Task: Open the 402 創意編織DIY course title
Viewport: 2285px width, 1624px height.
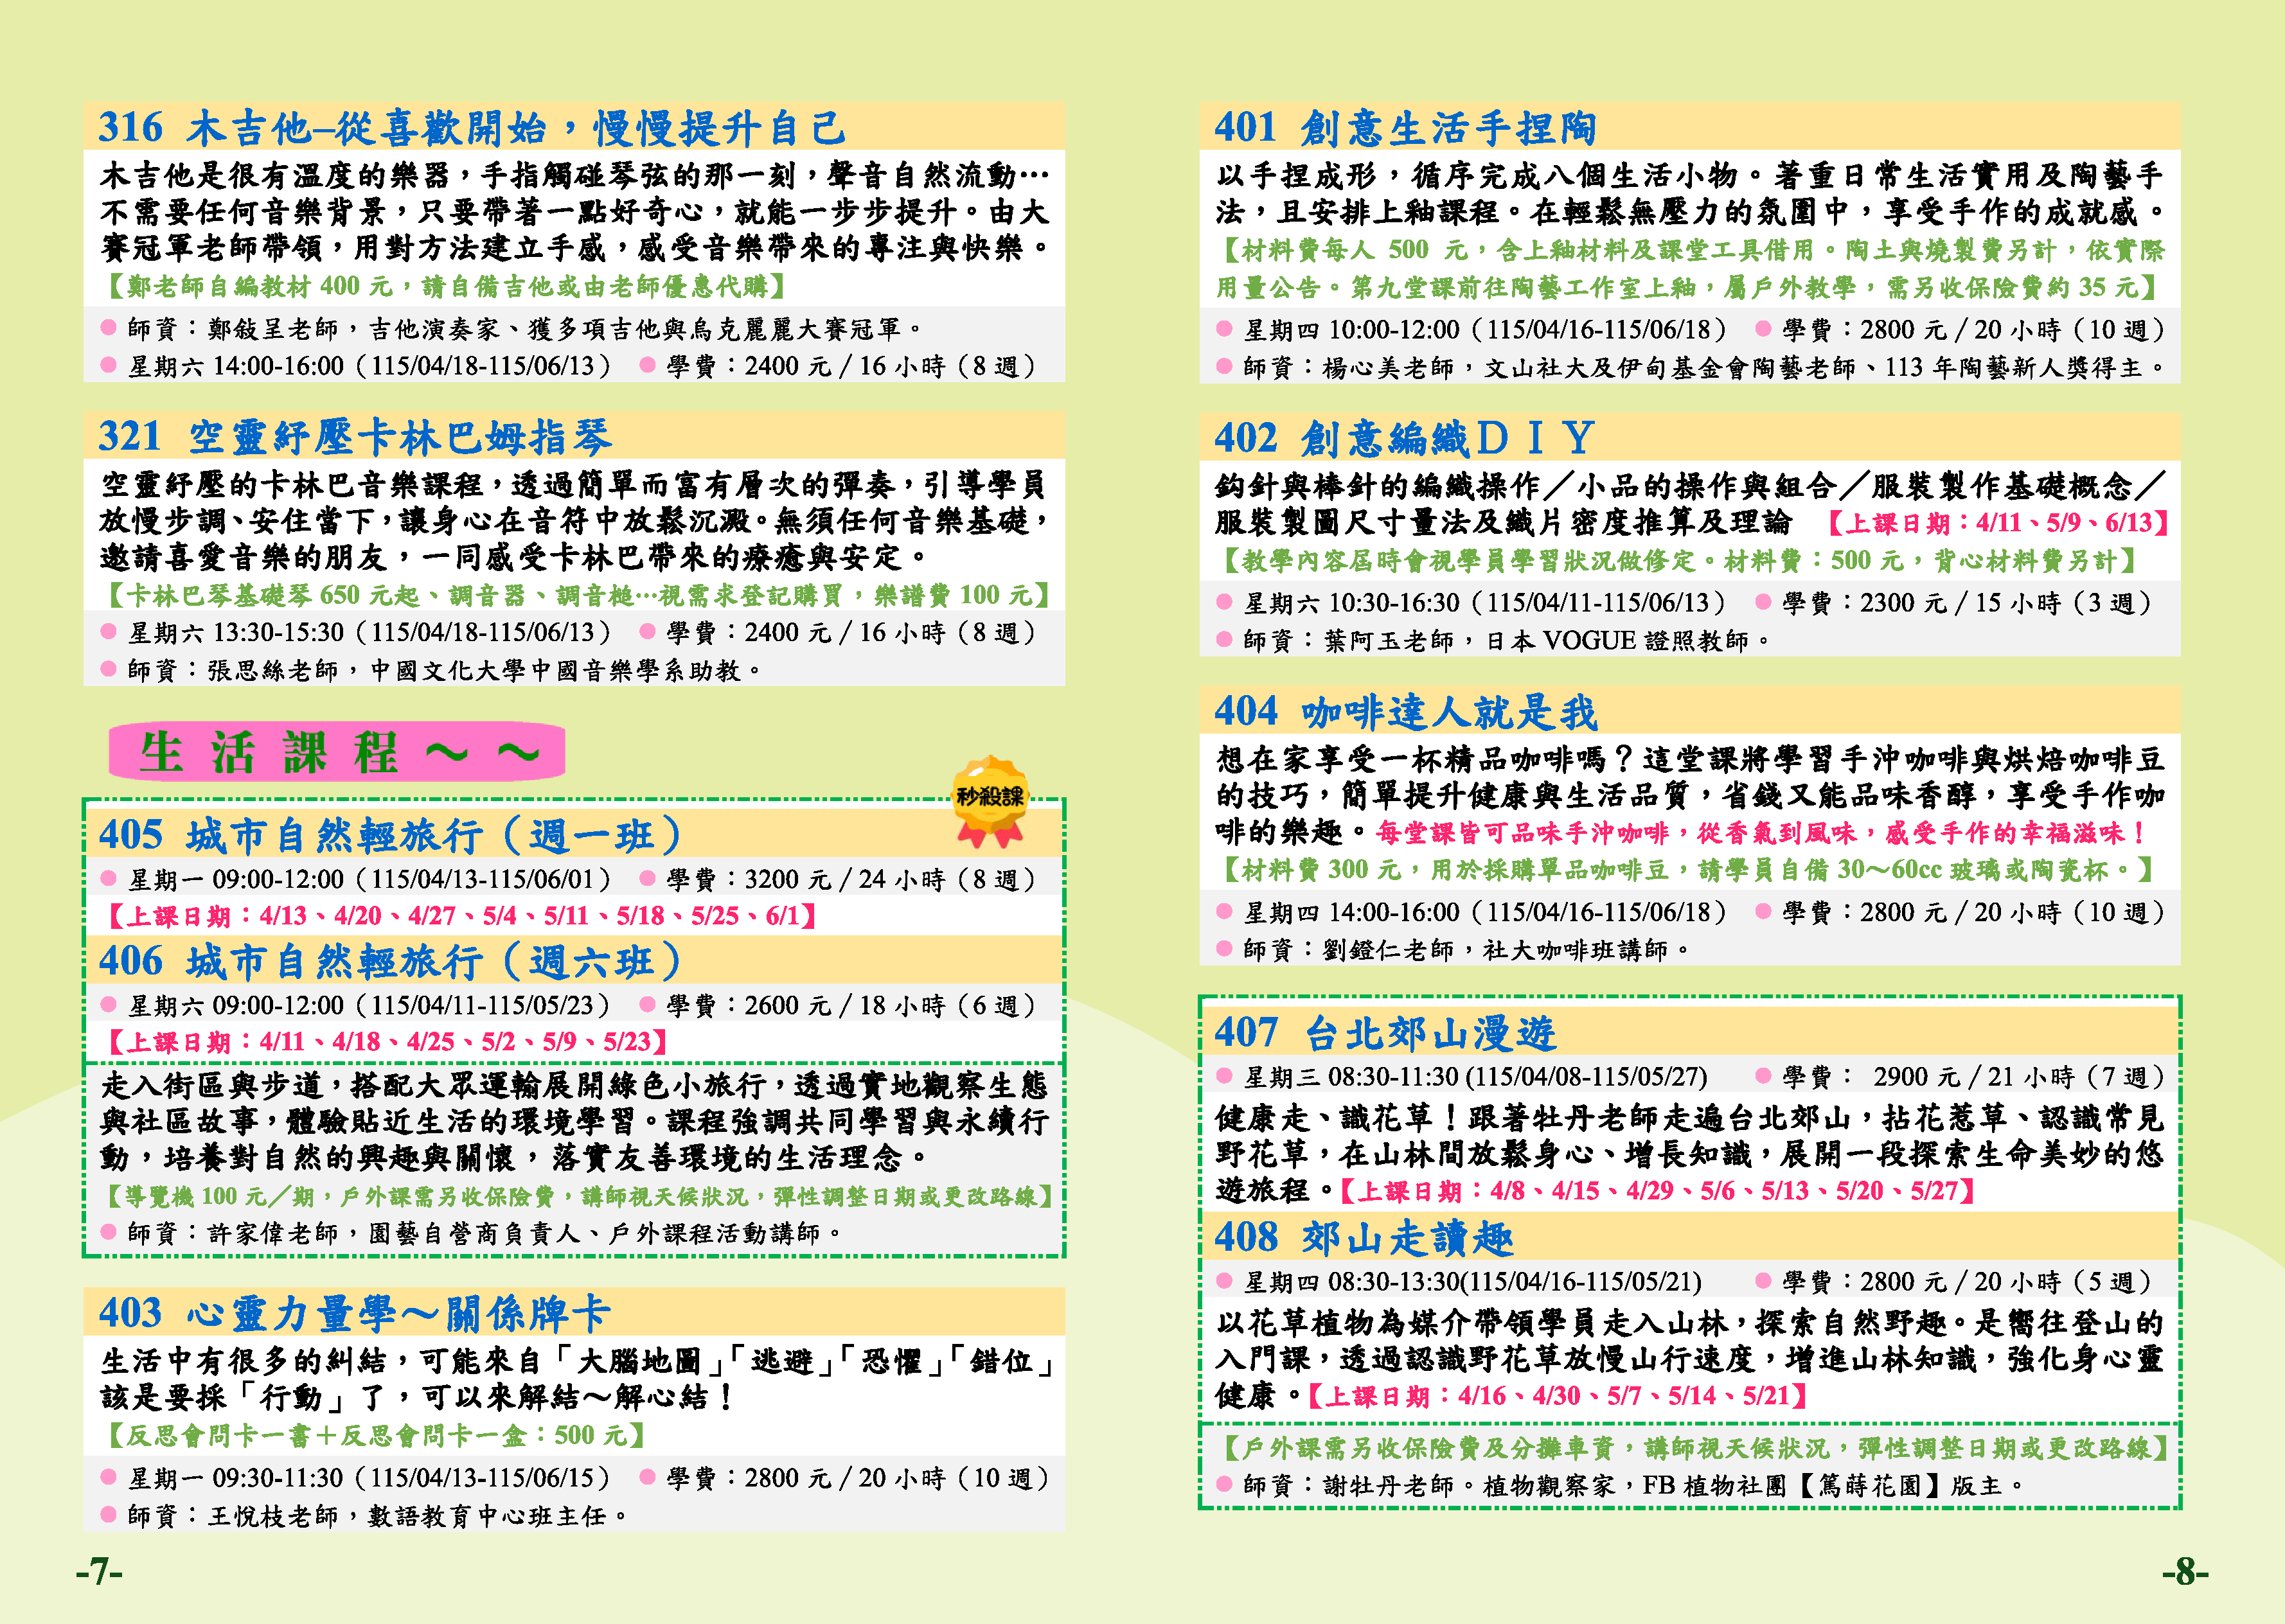Action: 1404,438
